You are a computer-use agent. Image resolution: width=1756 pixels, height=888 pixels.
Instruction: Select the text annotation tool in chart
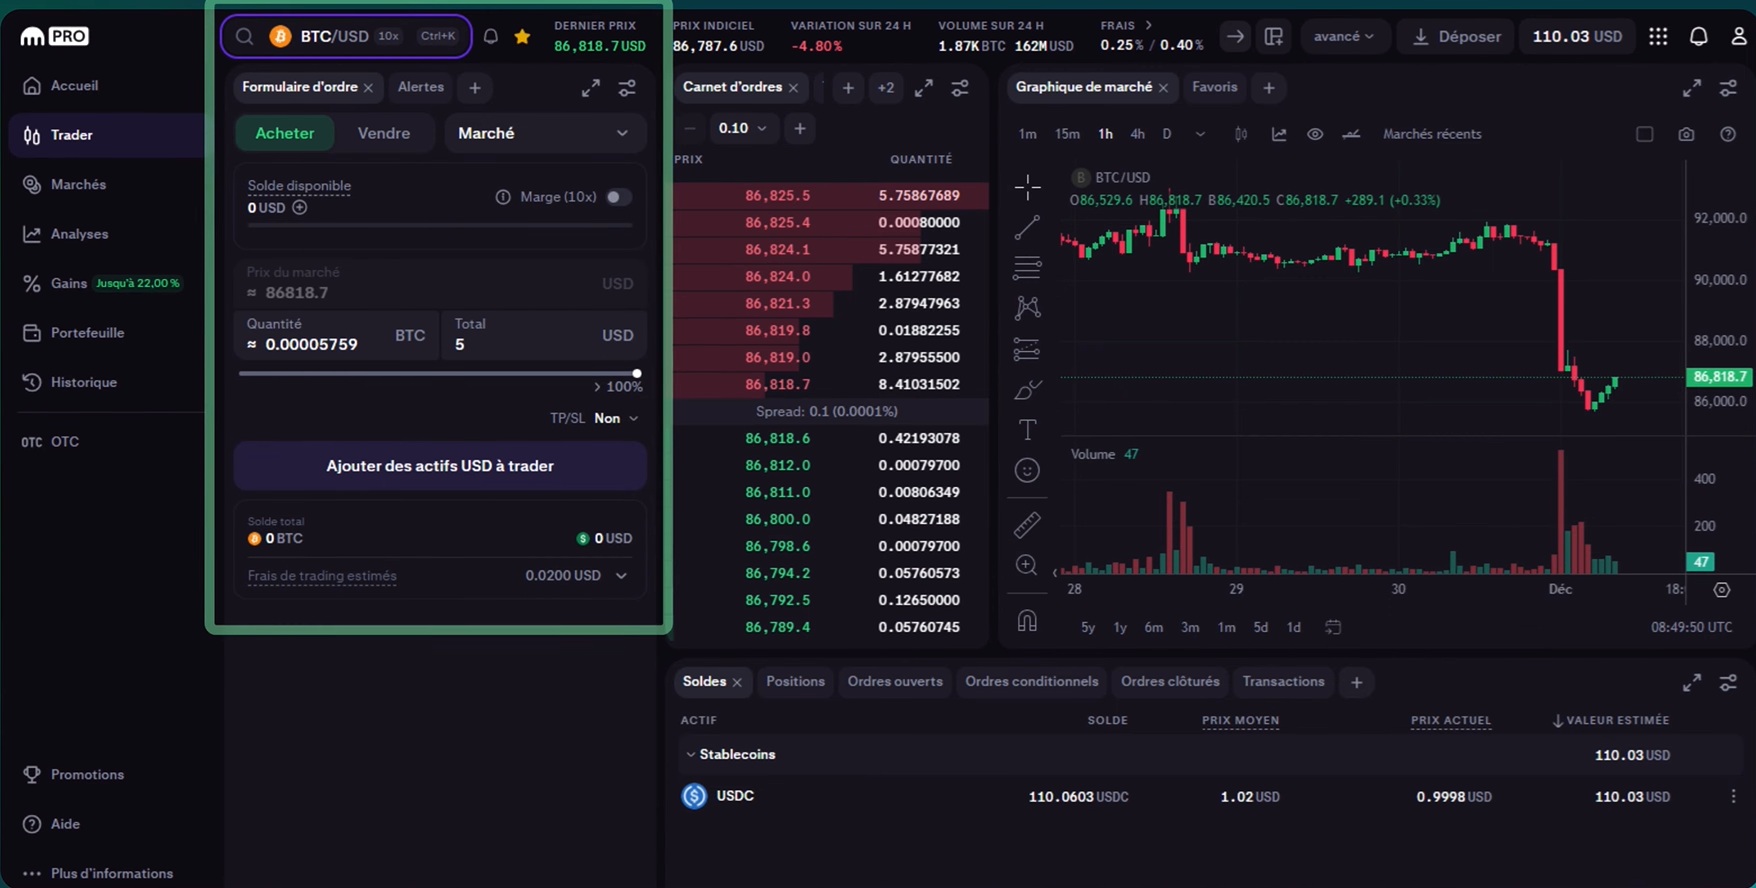coord(1027,430)
